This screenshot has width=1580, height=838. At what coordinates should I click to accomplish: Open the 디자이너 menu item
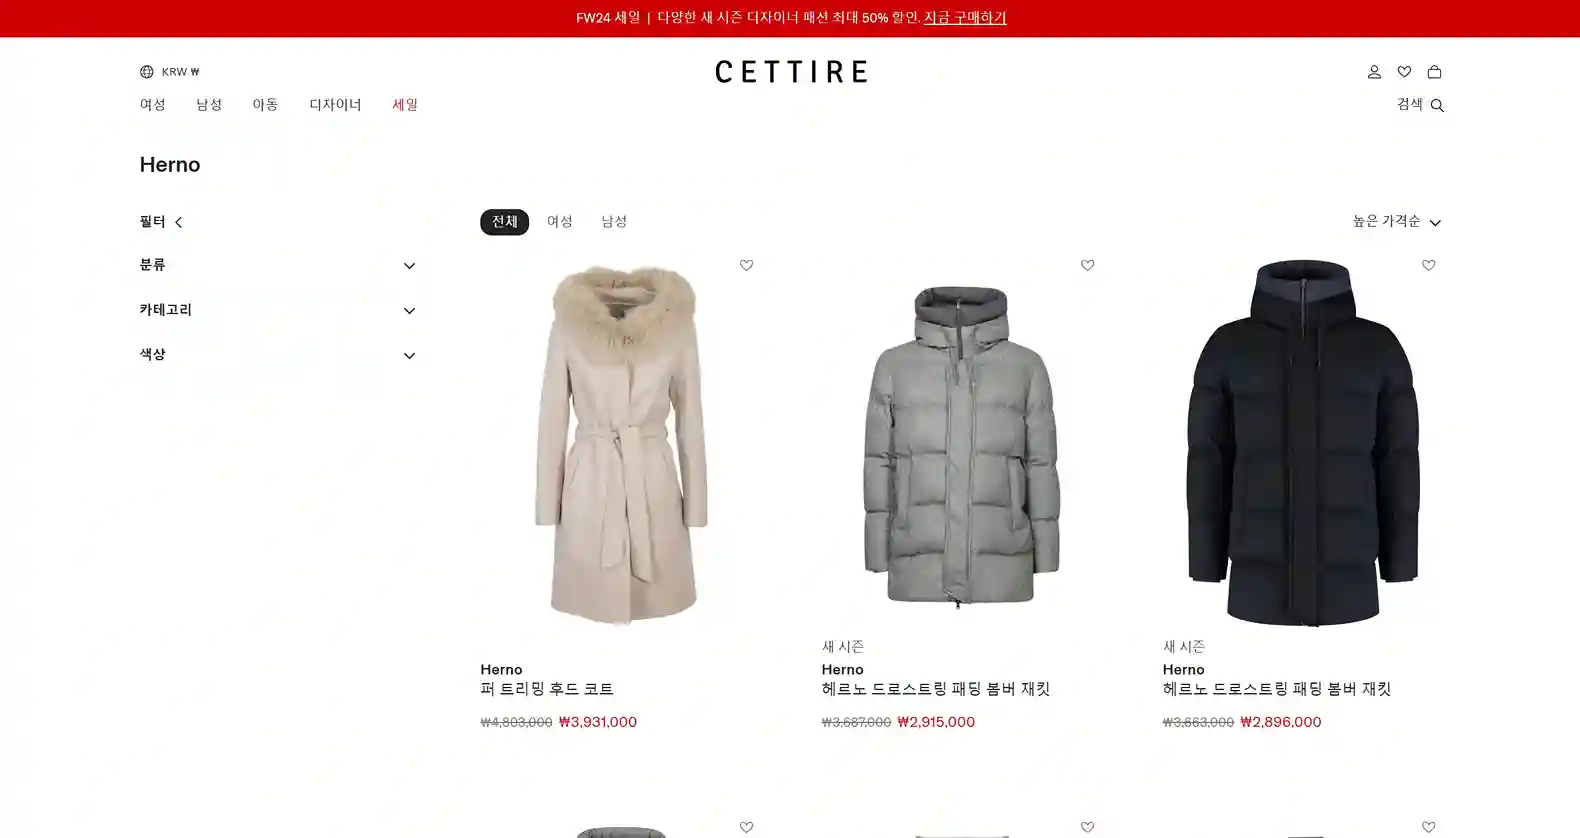pos(335,105)
